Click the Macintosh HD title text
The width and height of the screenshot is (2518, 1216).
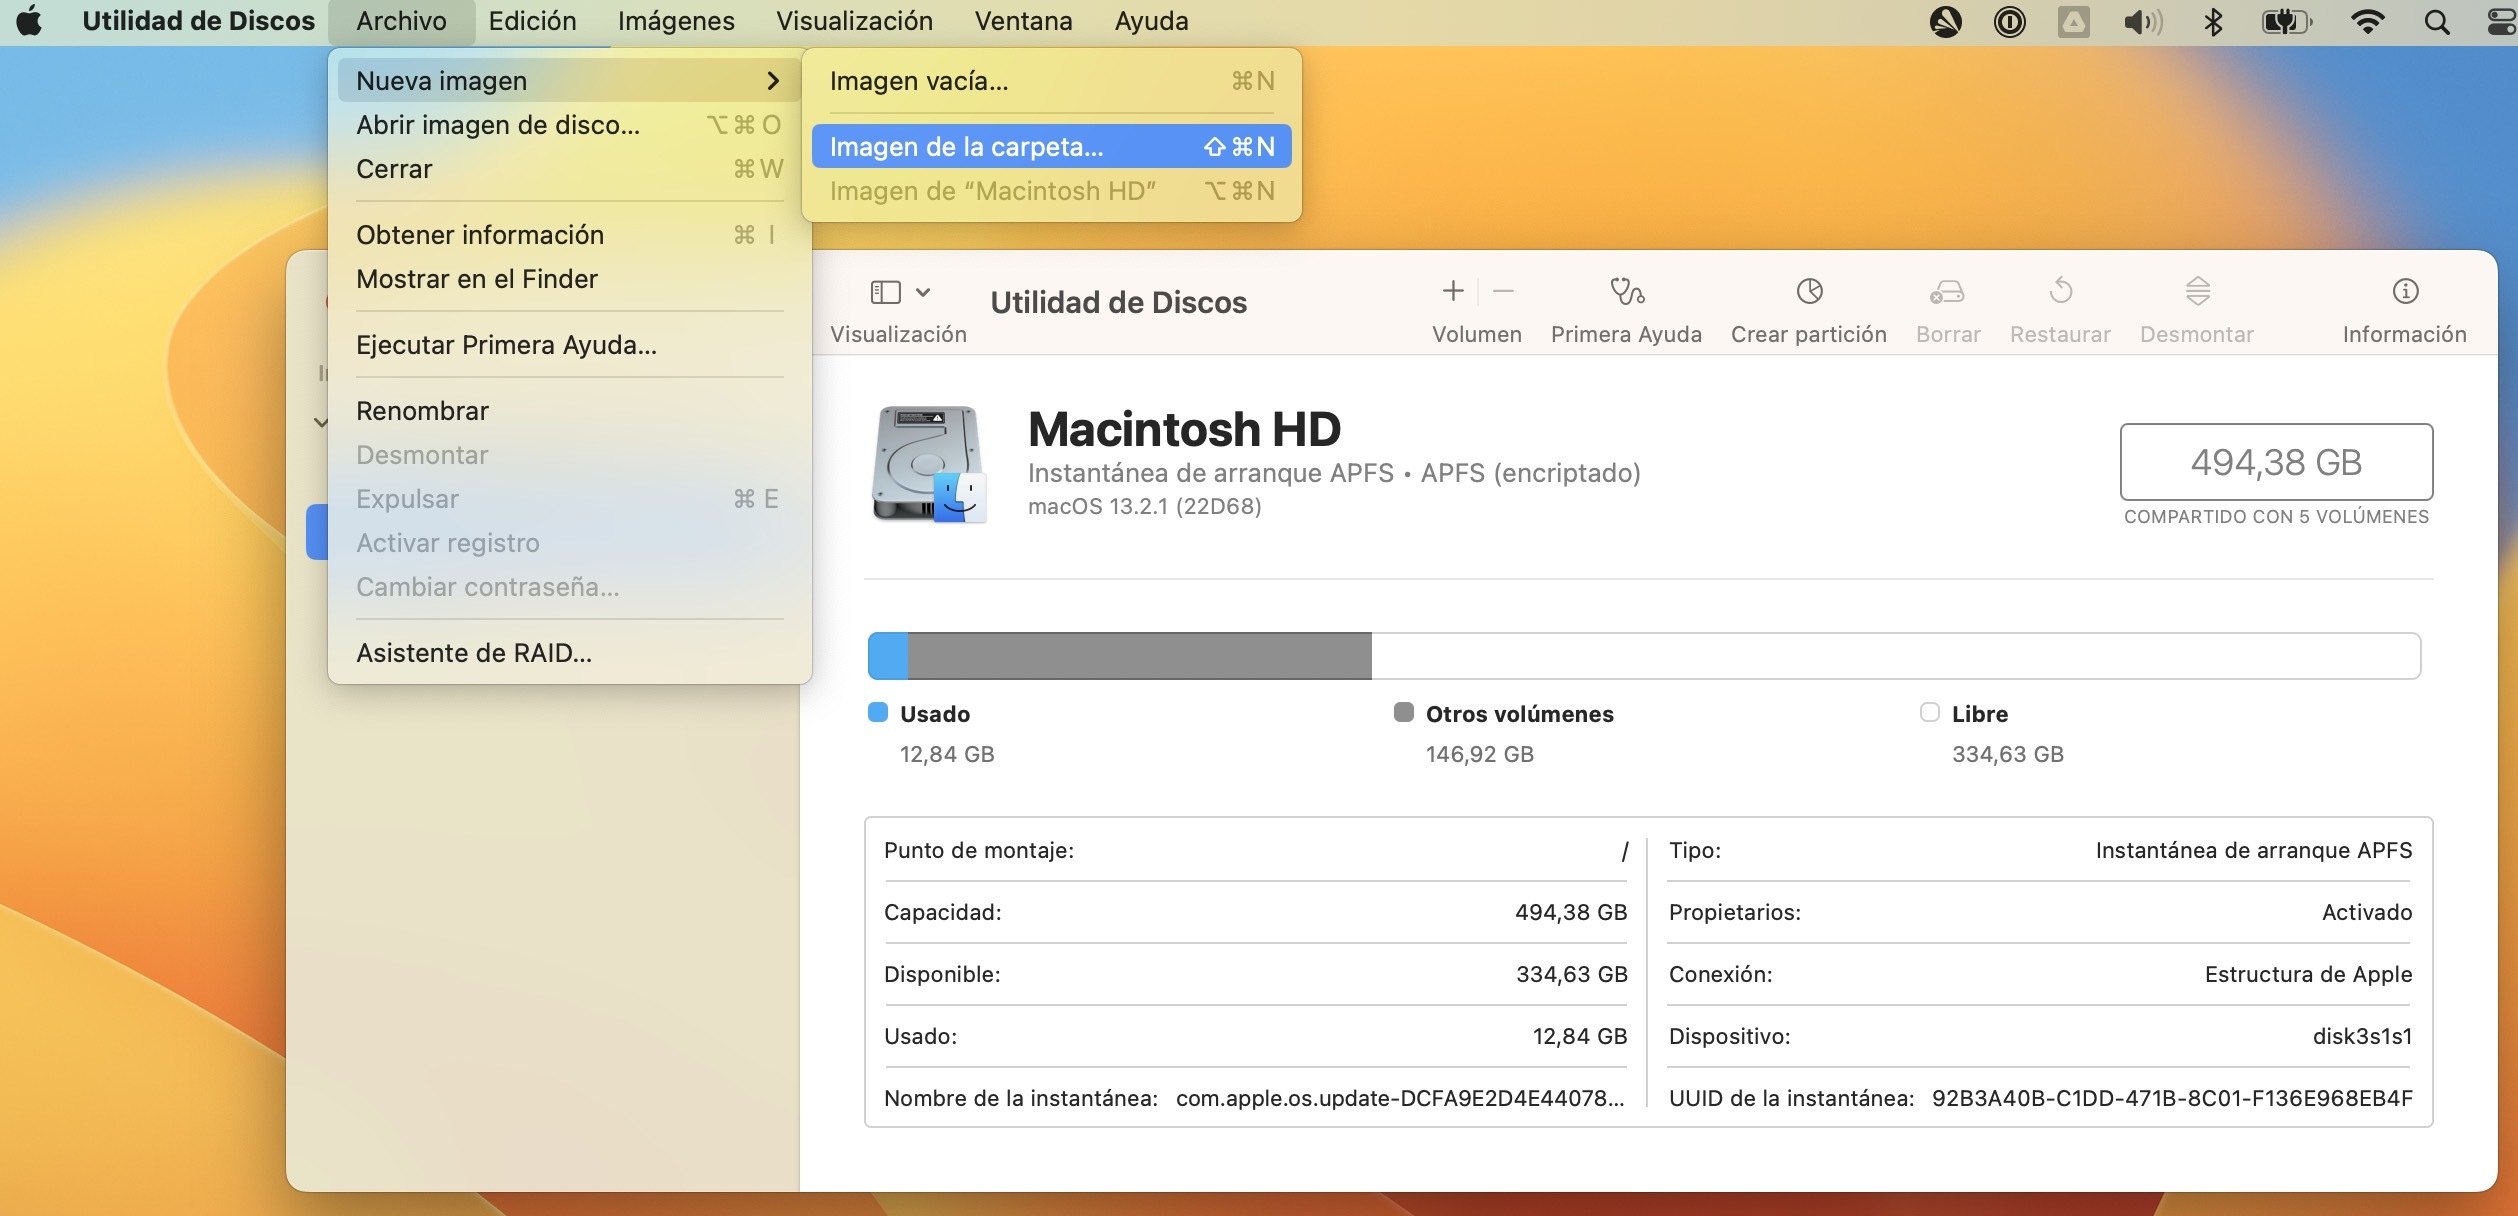click(x=1184, y=429)
